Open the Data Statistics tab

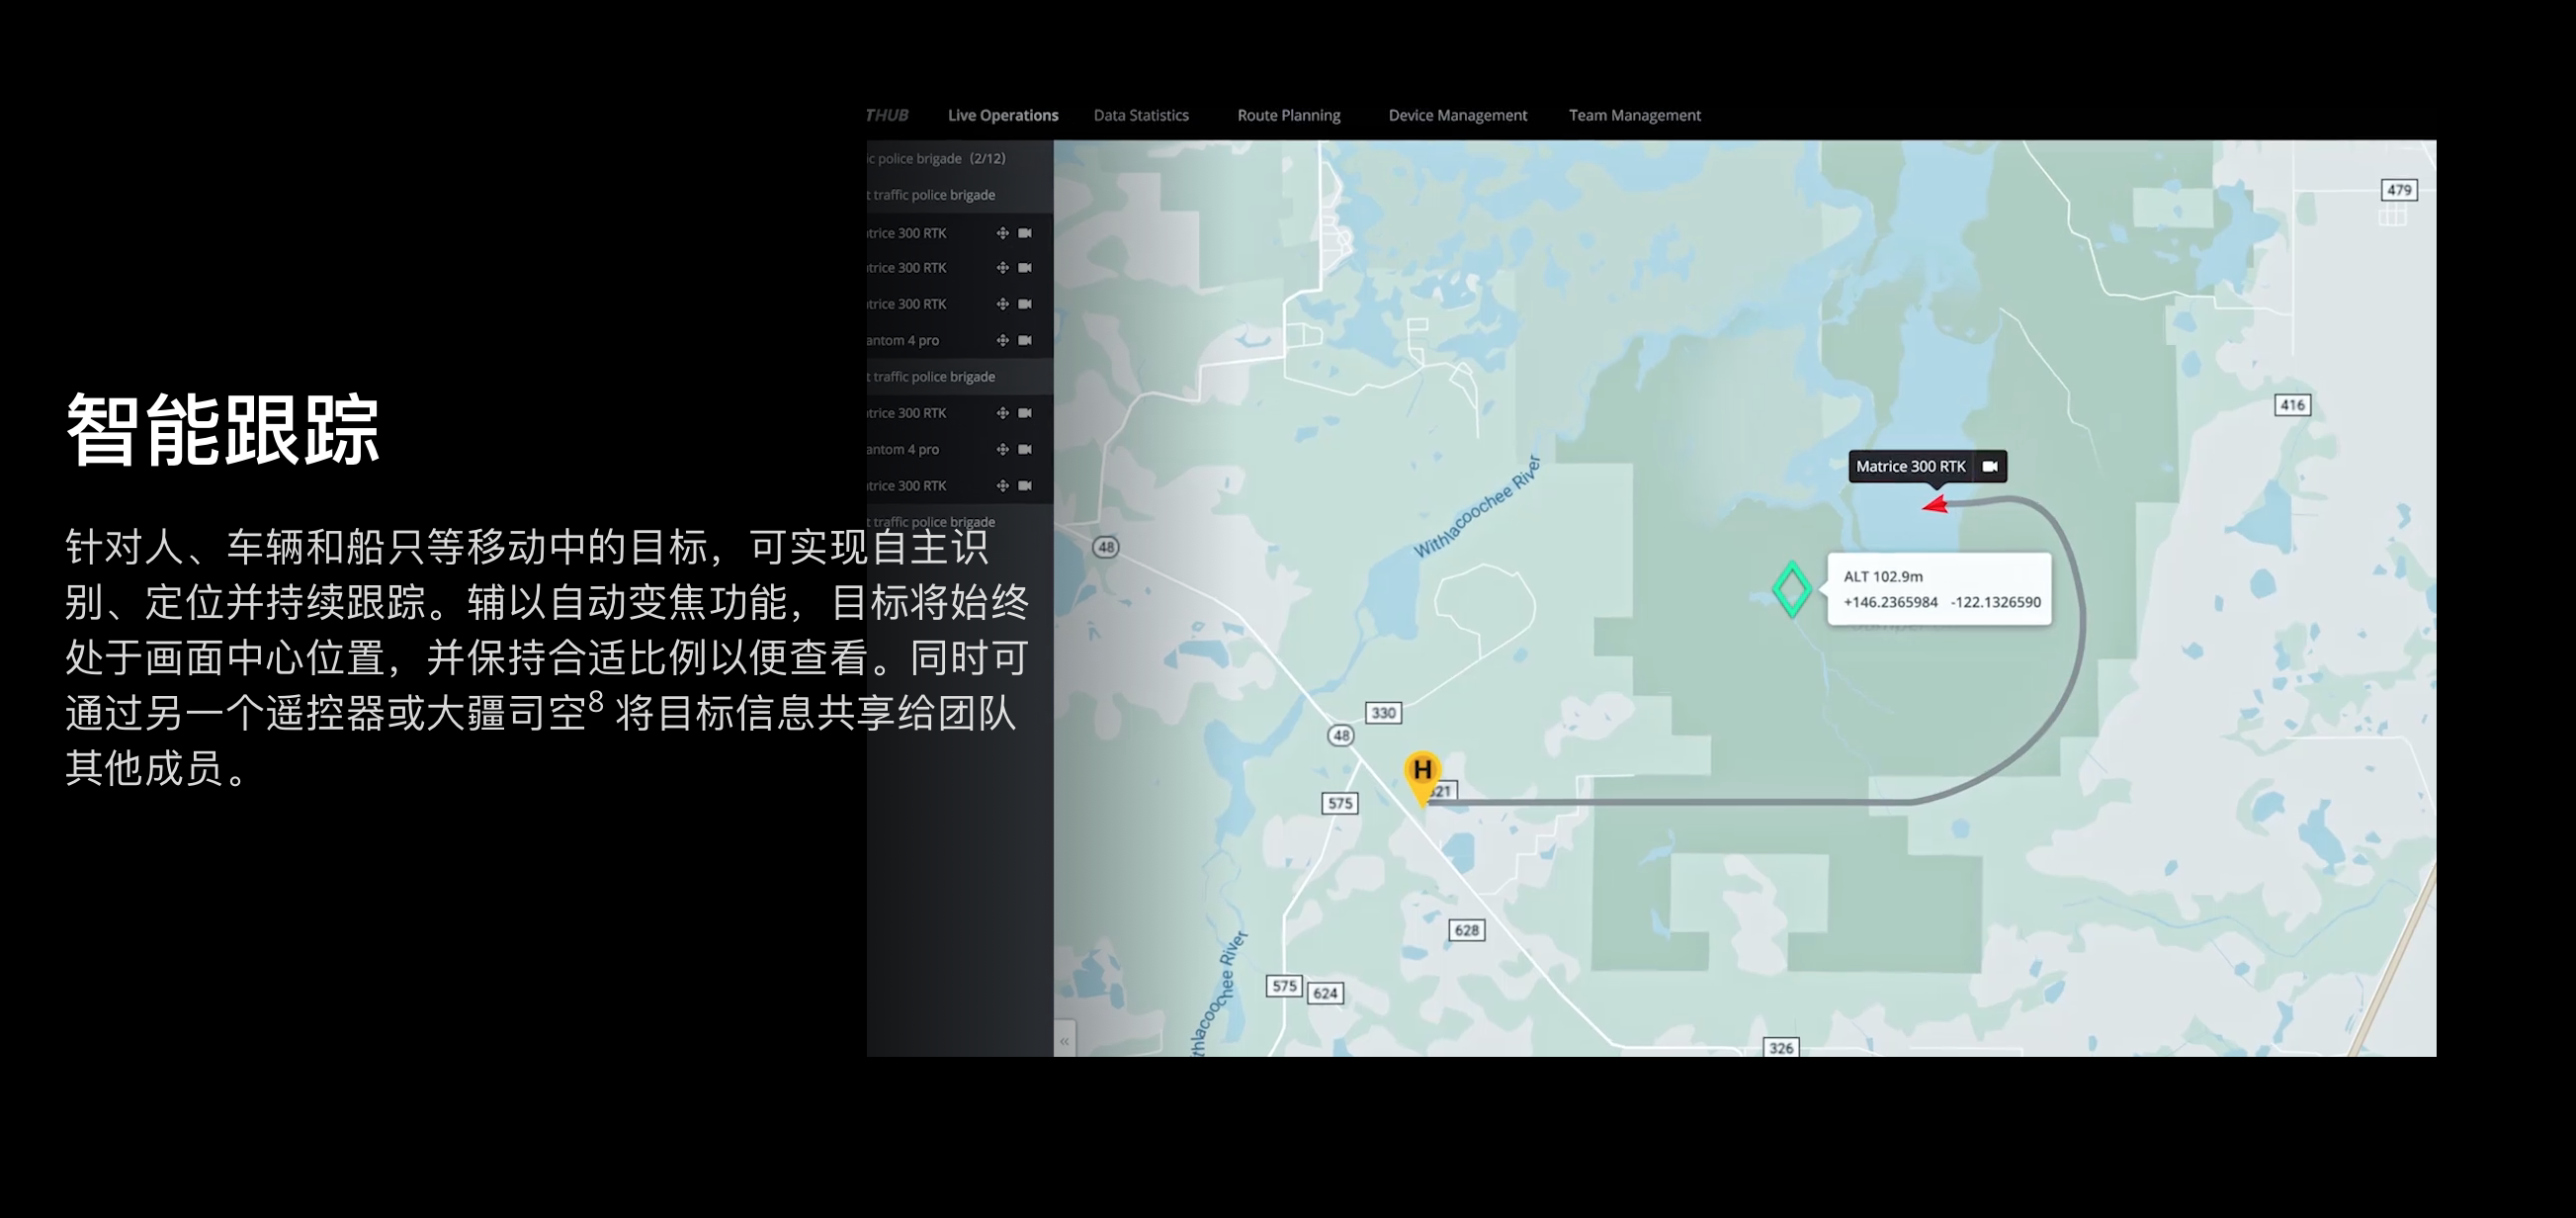1141,115
